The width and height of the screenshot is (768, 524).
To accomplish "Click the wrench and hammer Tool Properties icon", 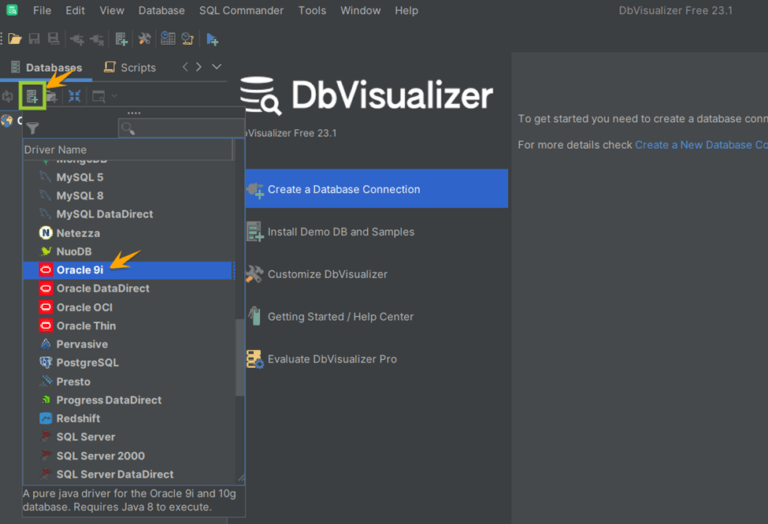I will (x=144, y=39).
